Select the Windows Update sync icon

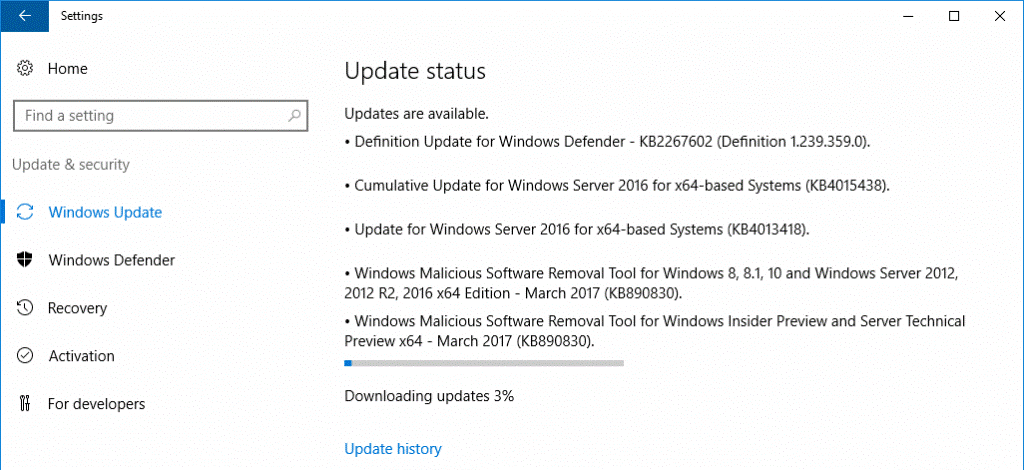(25, 212)
